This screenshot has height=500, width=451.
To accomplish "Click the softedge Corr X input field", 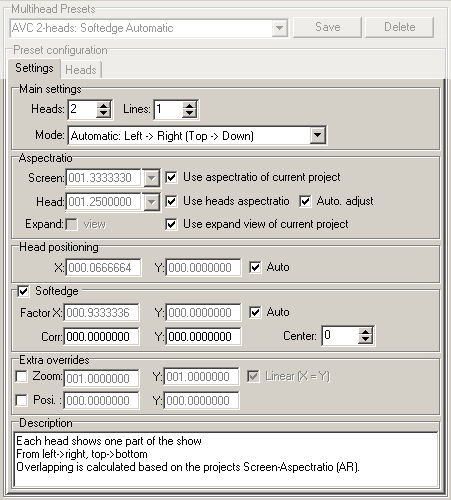I will pos(102,337).
